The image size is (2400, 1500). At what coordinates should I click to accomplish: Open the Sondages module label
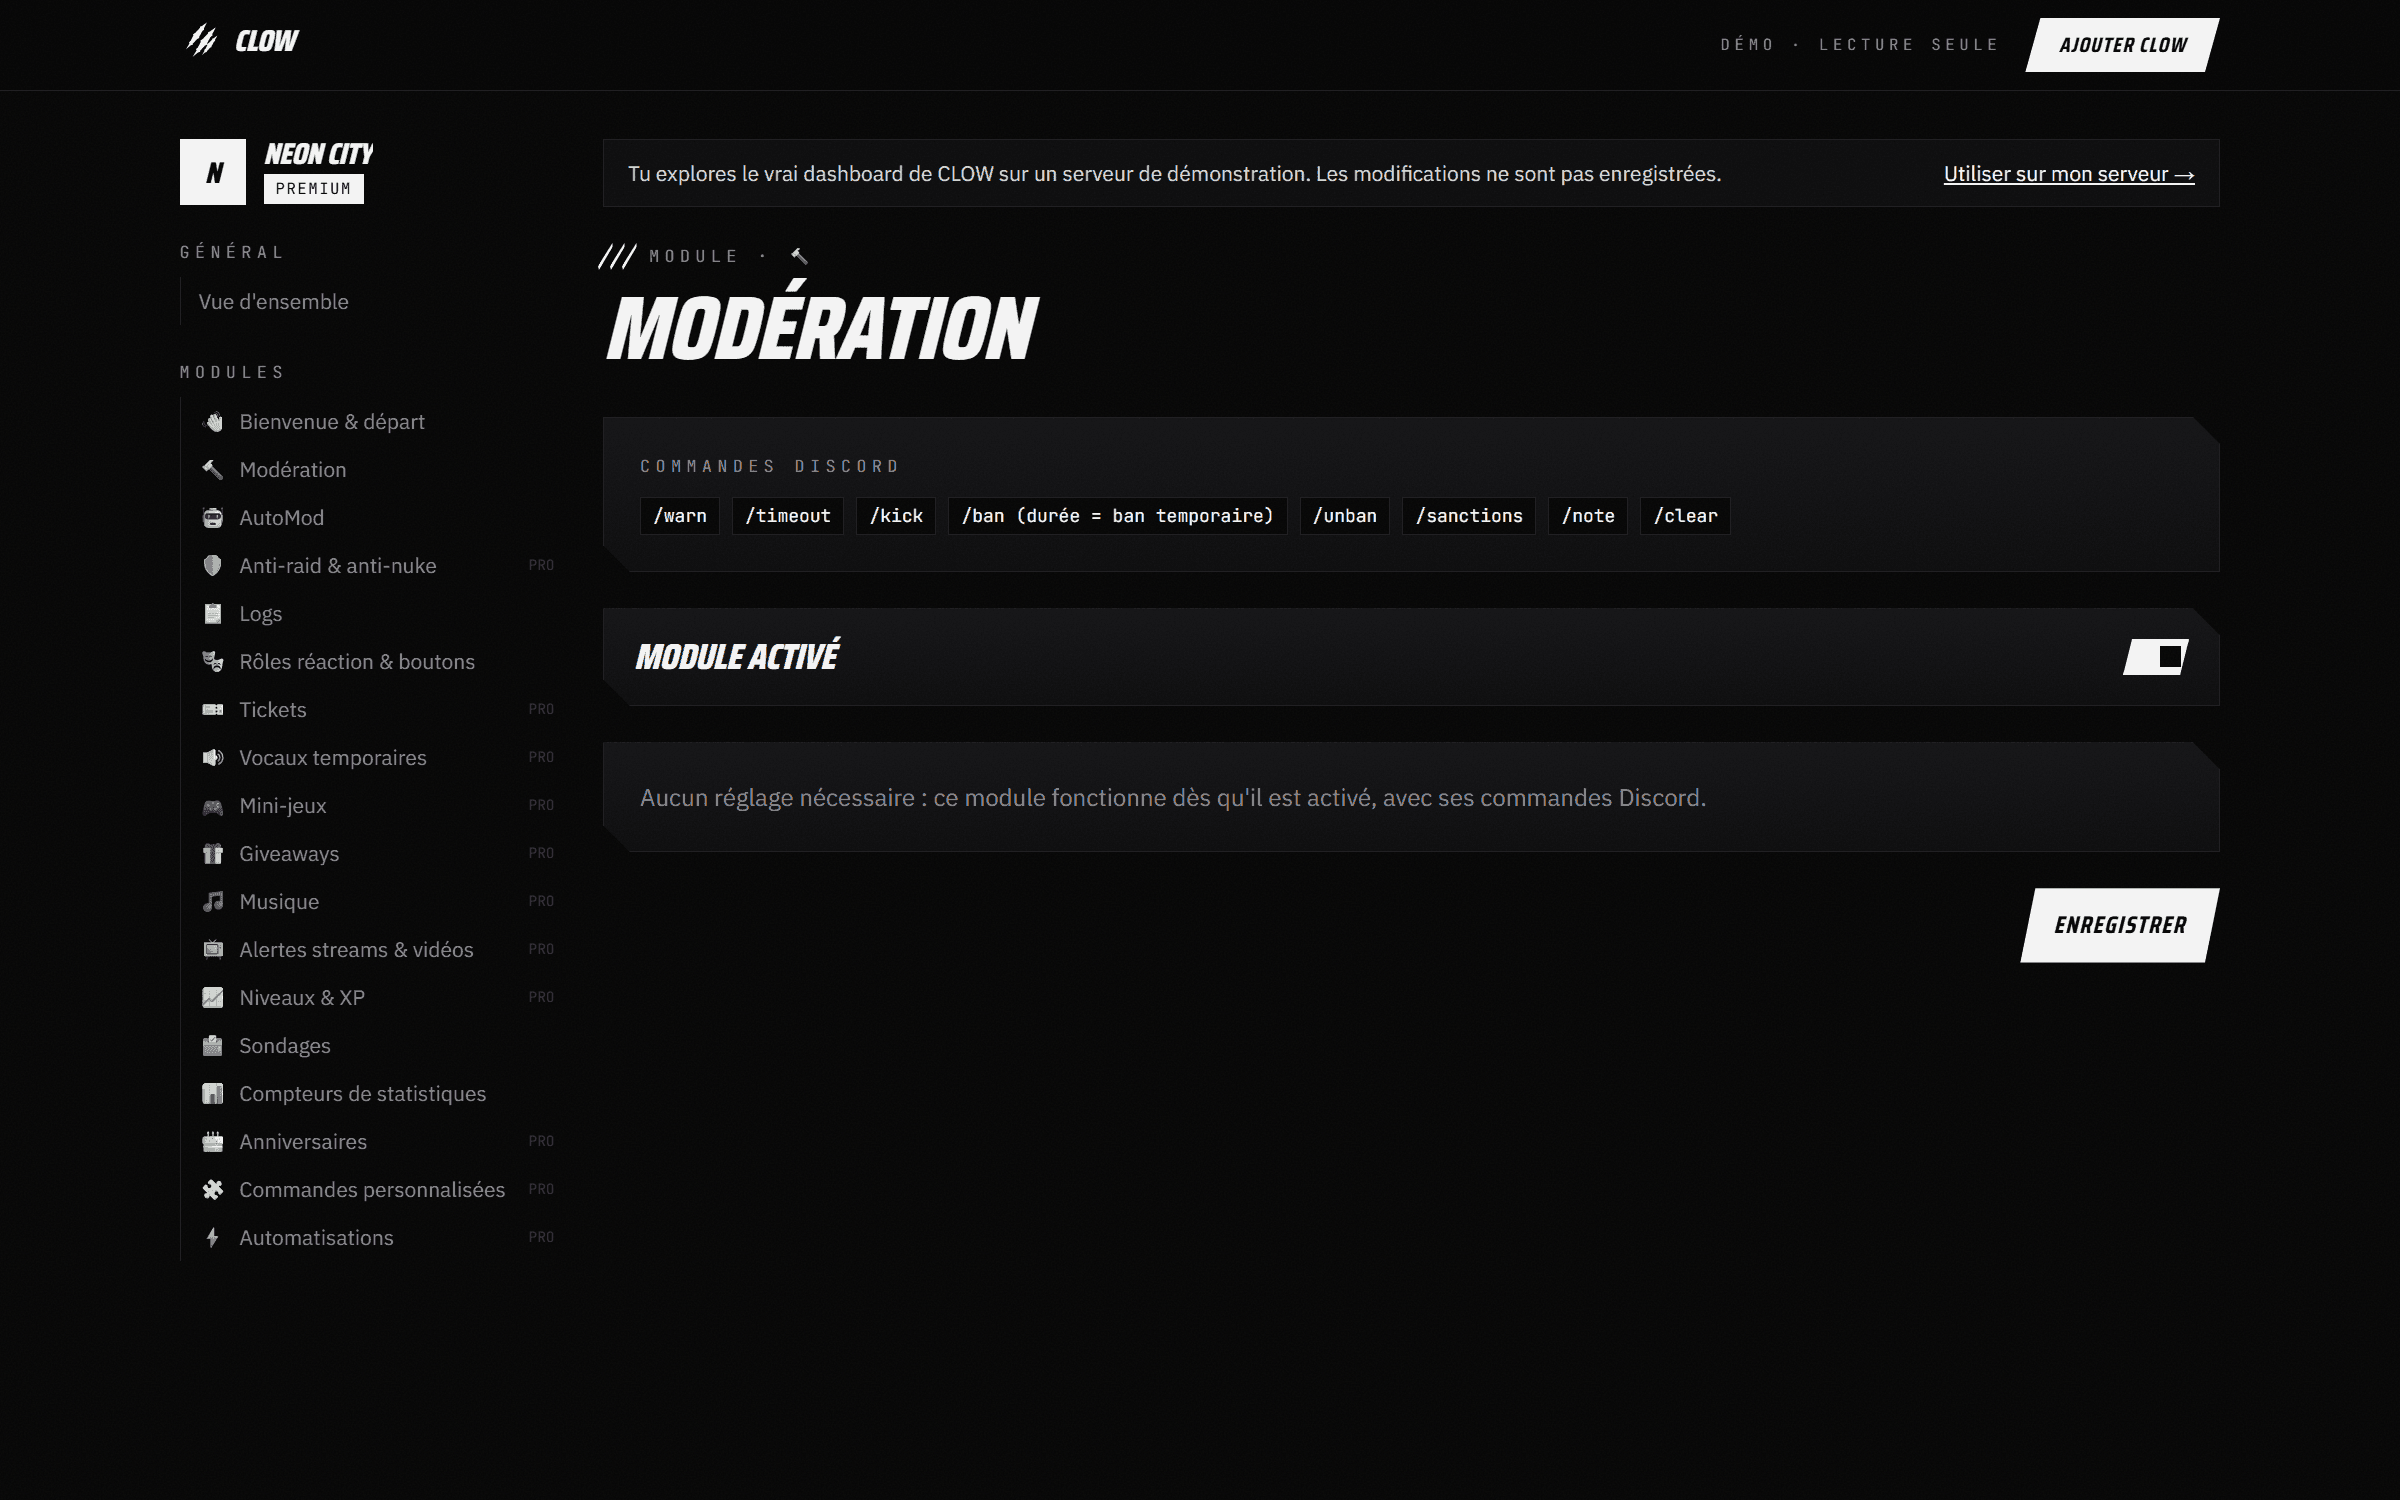284,1046
